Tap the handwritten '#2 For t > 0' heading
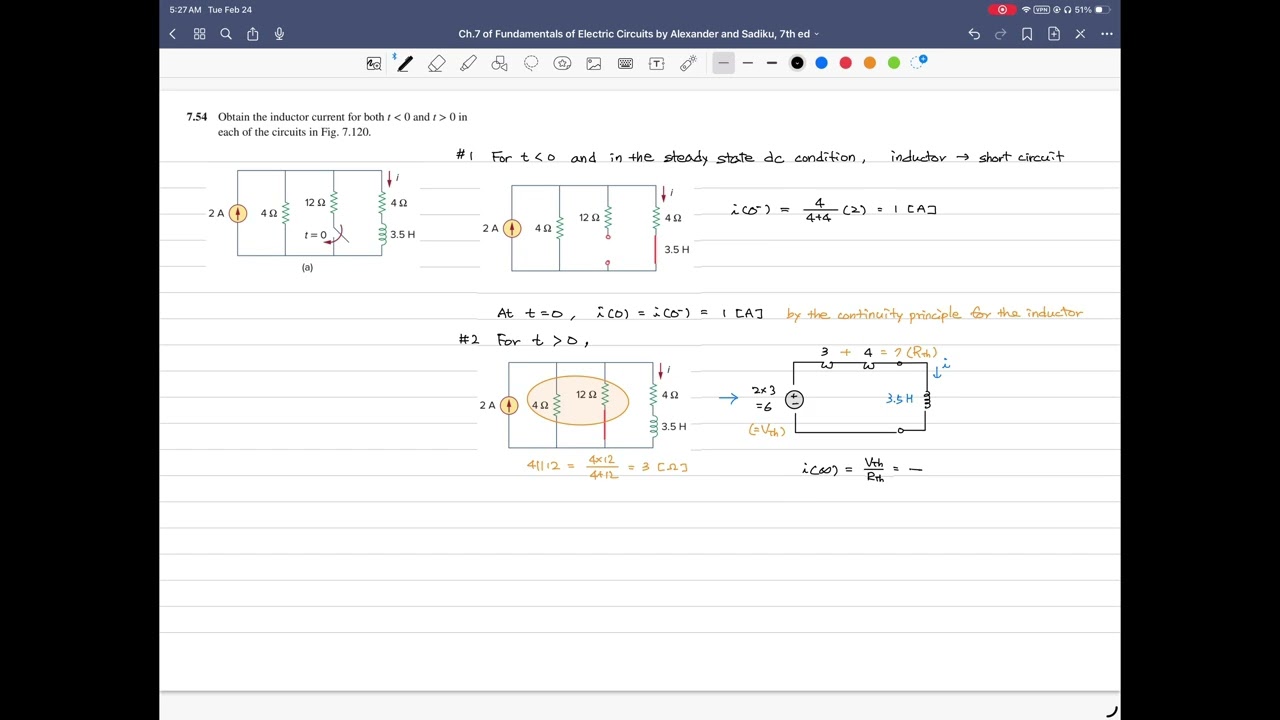The height and width of the screenshot is (720, 1280). (524, 340)
